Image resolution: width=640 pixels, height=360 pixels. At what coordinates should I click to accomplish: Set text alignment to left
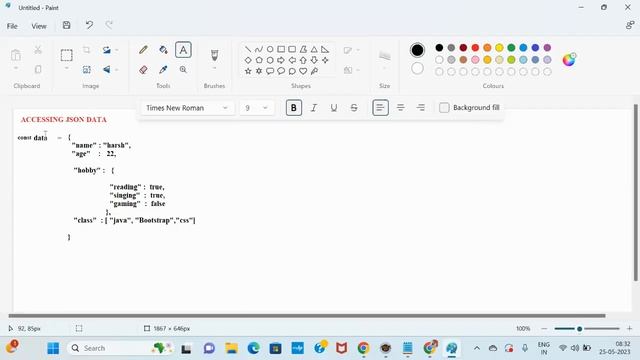[x=380, y=108]
